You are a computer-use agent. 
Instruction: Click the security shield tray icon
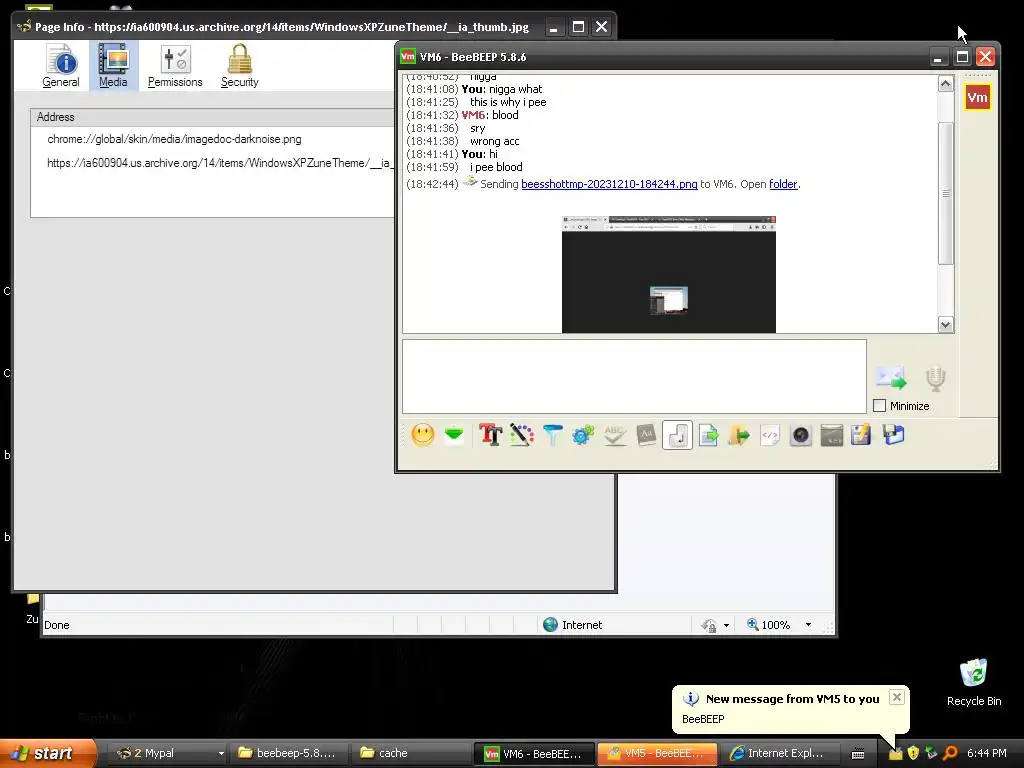point(913,753)
